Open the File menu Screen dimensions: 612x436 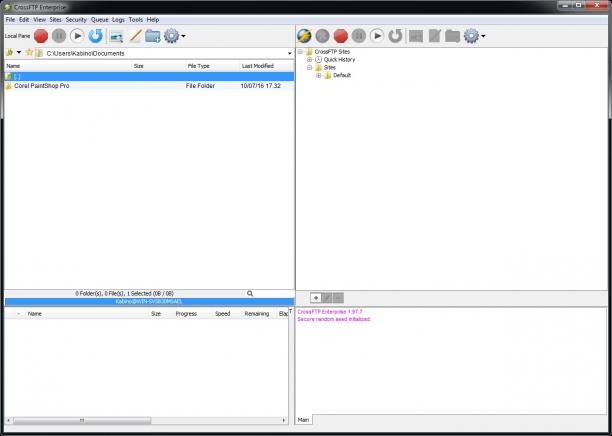click(10, 20)
